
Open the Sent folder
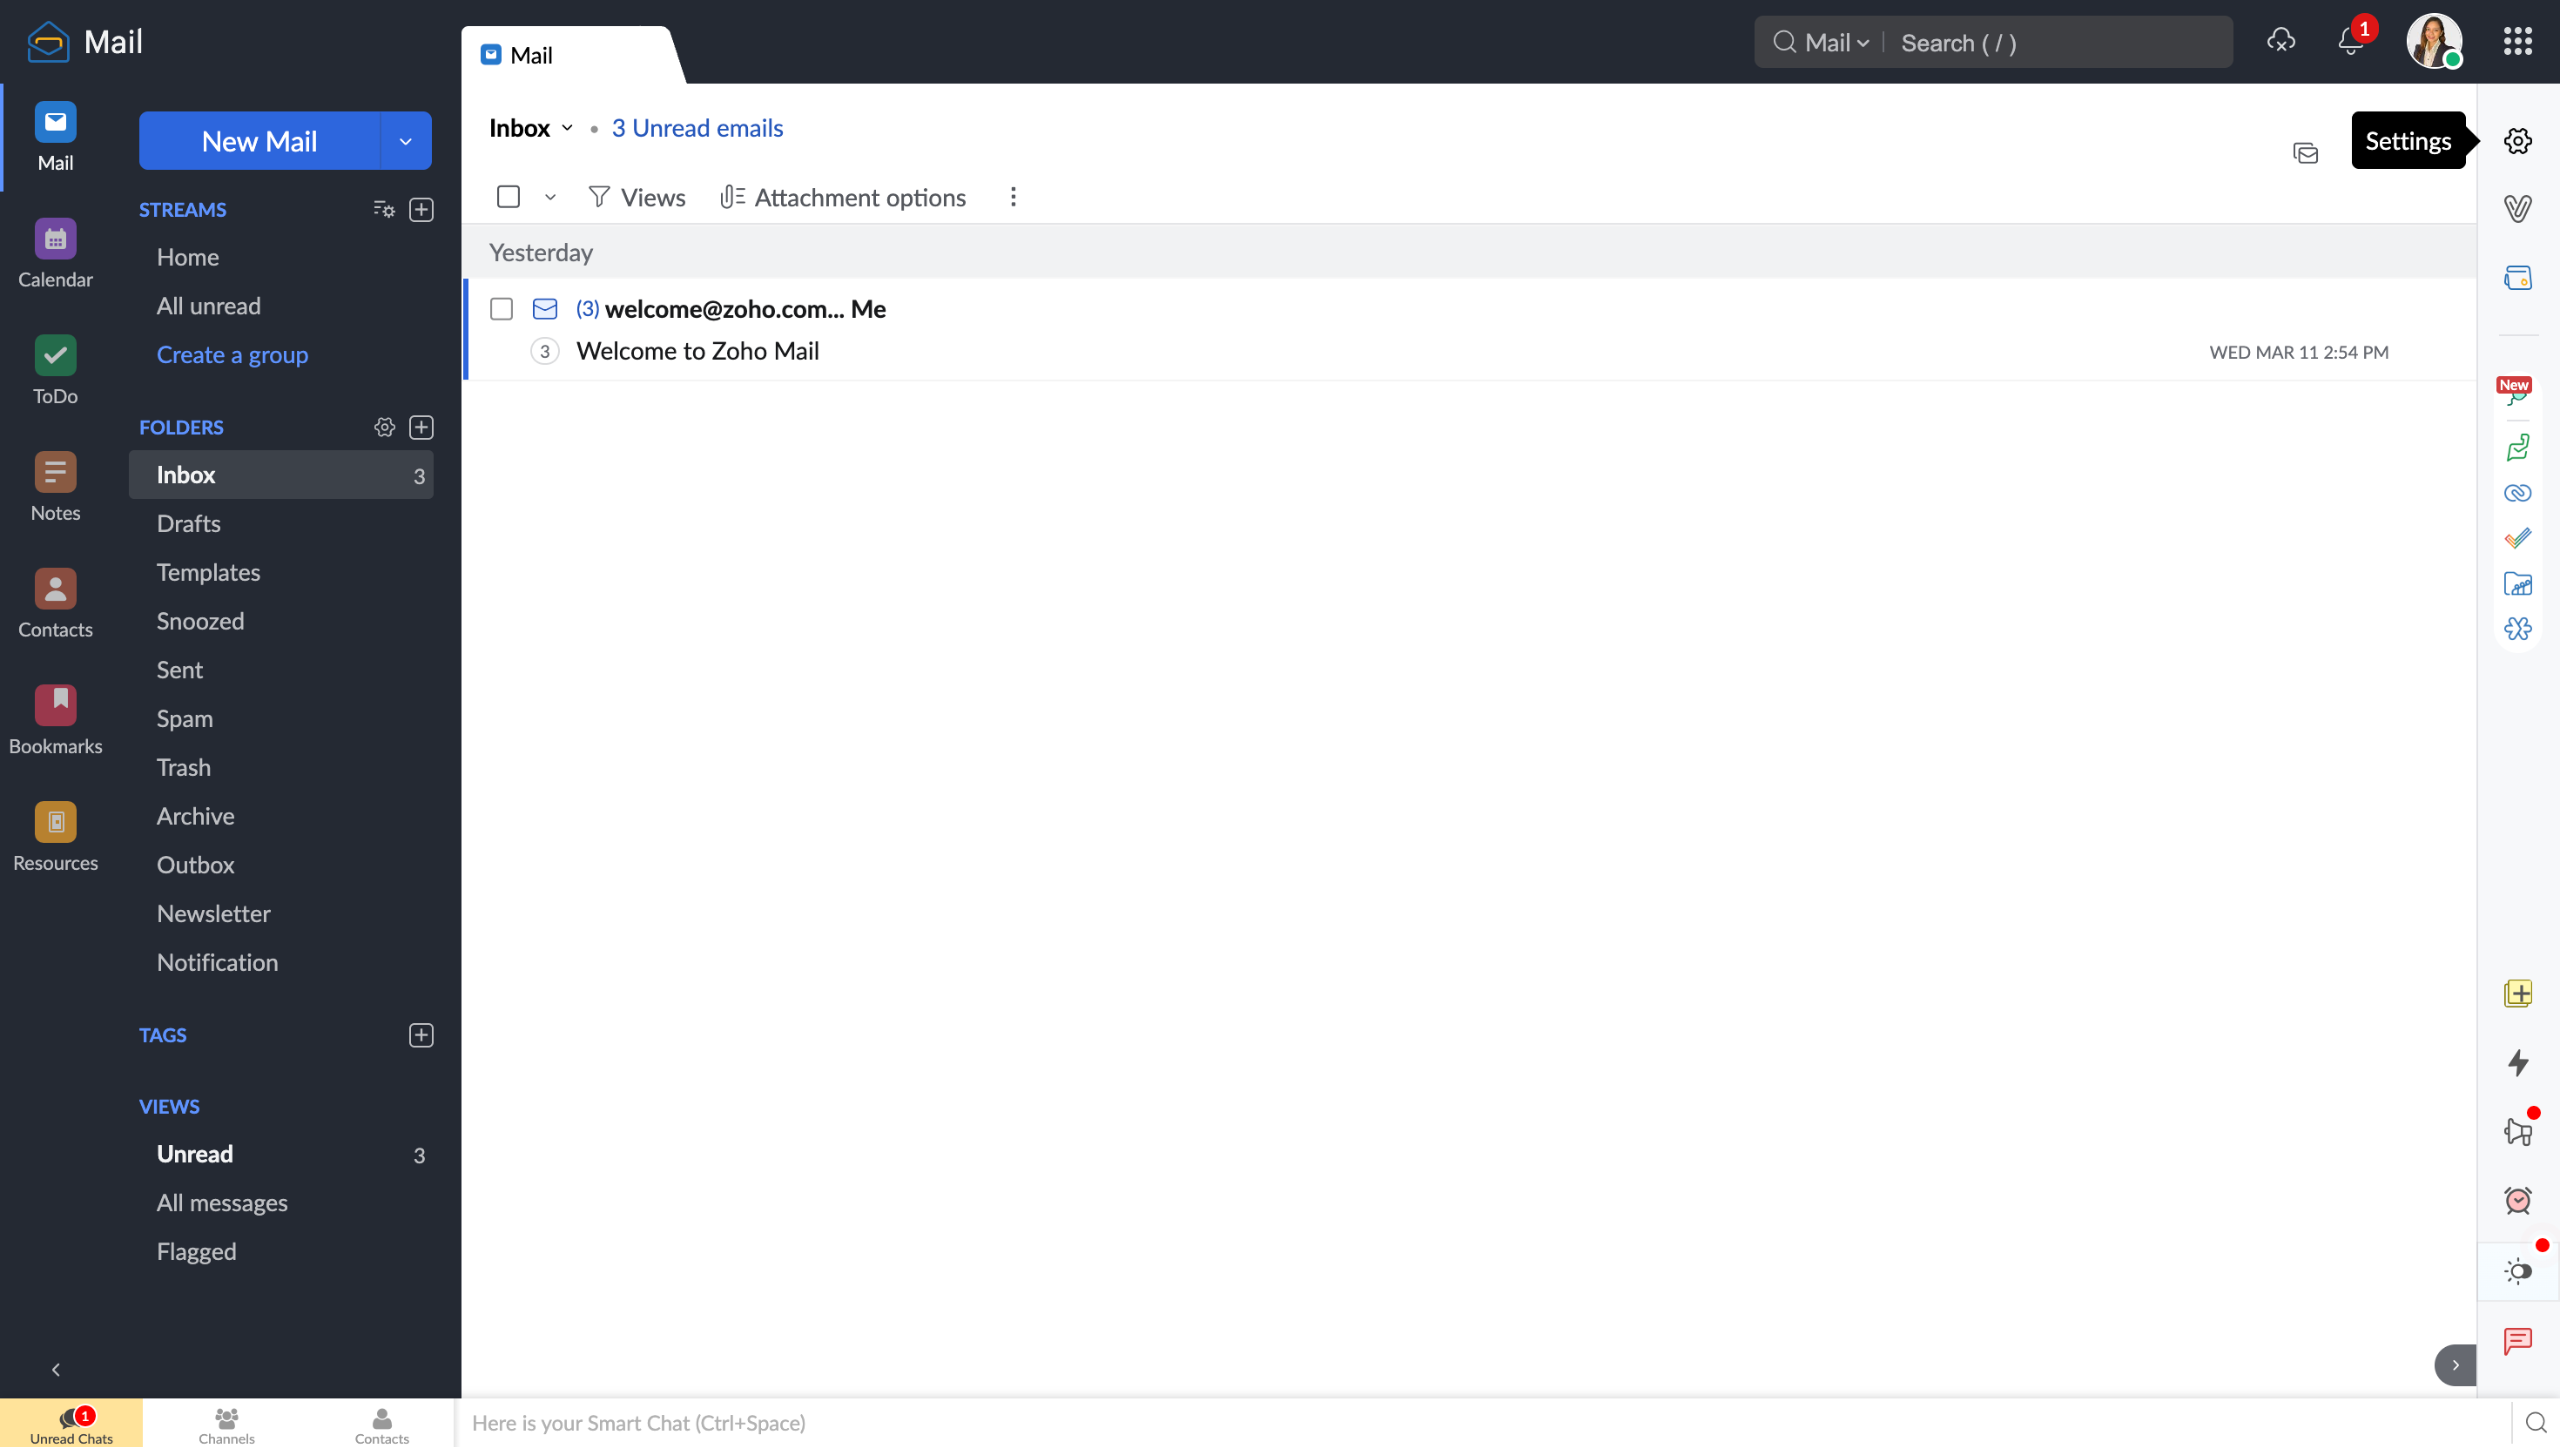click(x=179, y=670)
